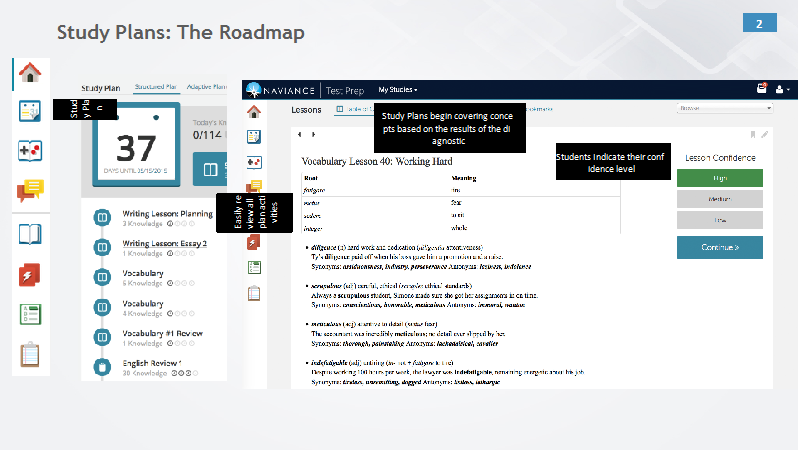This screenshot has height=450, width=800.
Task: Click the Naviance star logo
Action: click(x=253, y=90)
